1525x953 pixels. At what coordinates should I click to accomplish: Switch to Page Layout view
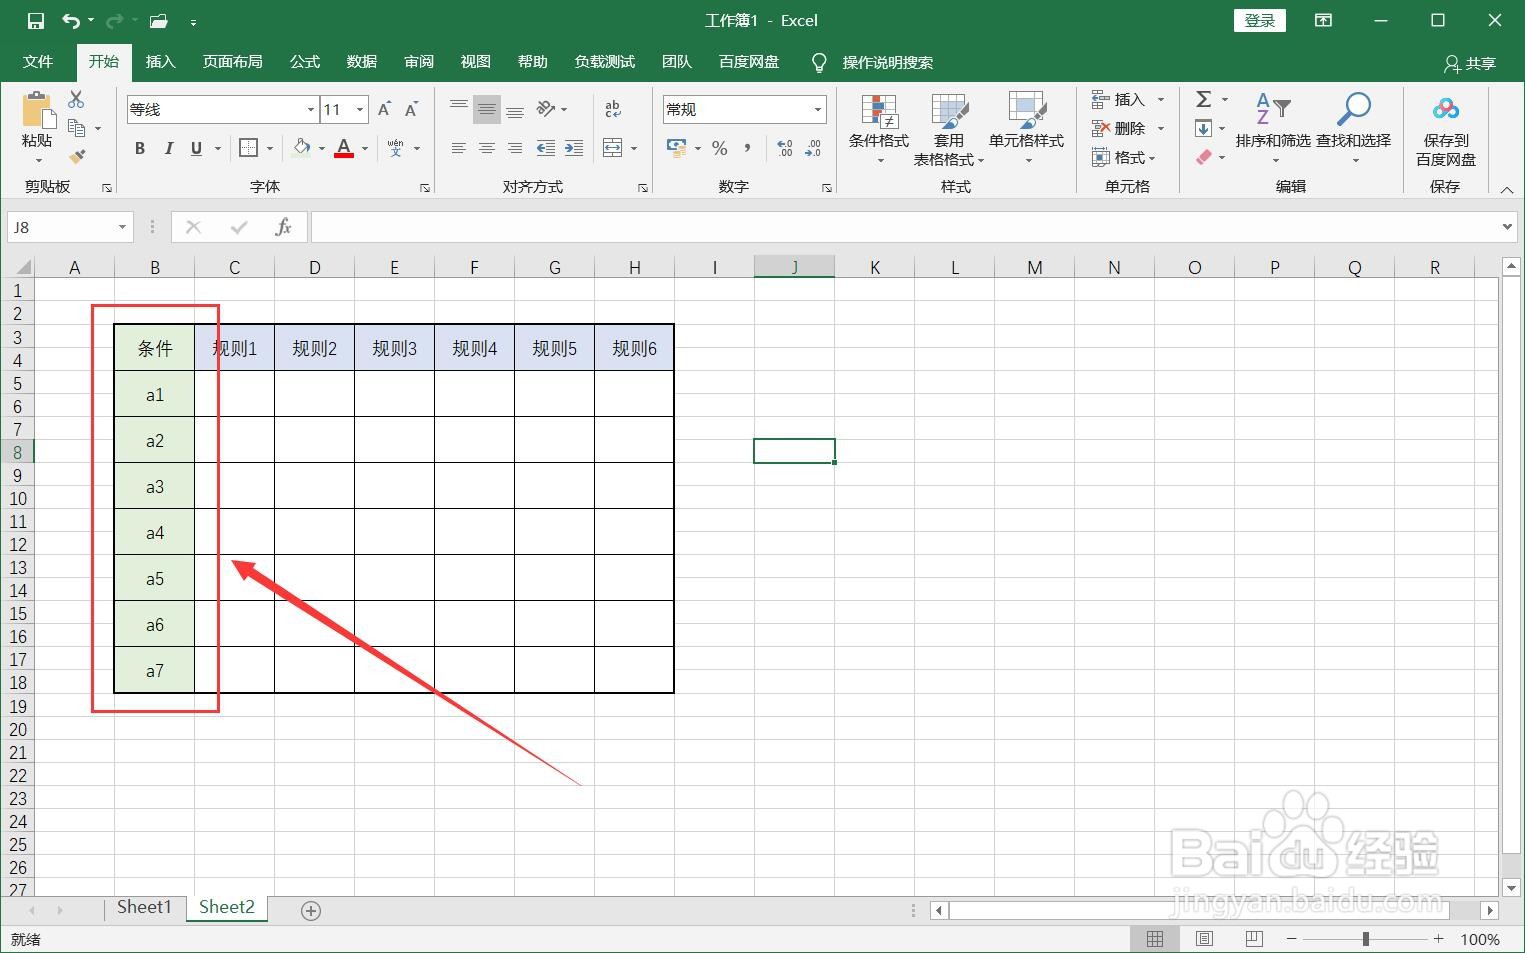[x=1205, y=939]
